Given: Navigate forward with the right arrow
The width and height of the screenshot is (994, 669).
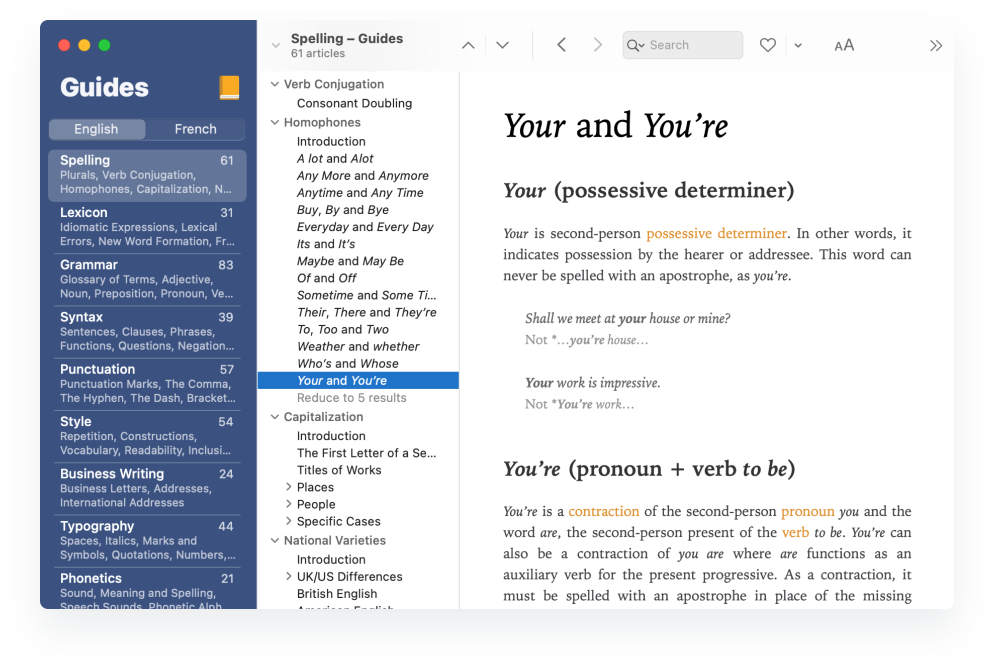Looking at the screenshot, I should (x=598, y=45).
